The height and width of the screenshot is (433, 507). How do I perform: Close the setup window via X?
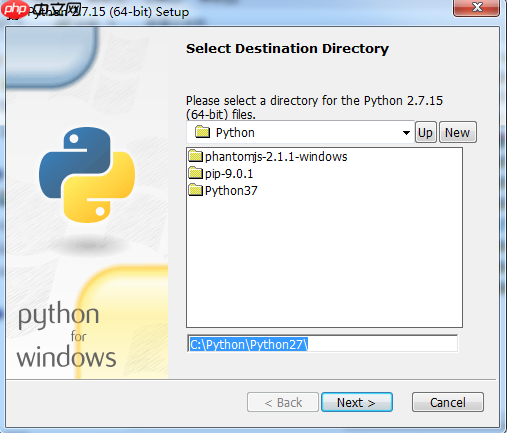click(x=477, y=7)
